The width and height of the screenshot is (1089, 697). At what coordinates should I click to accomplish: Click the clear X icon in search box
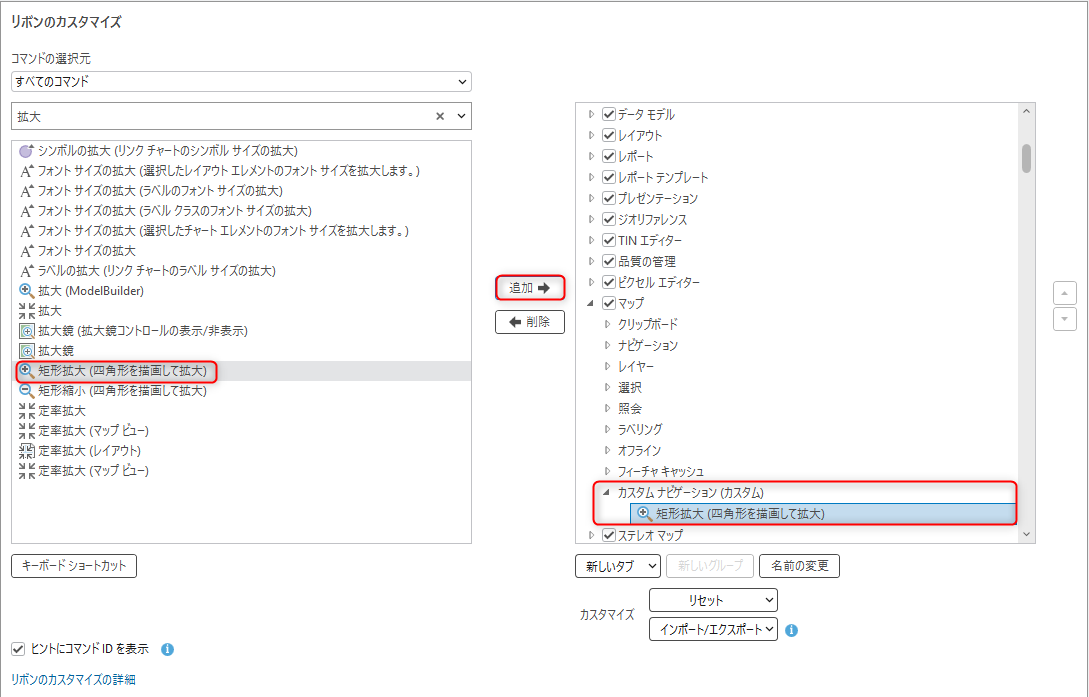[x=440, y=117]
